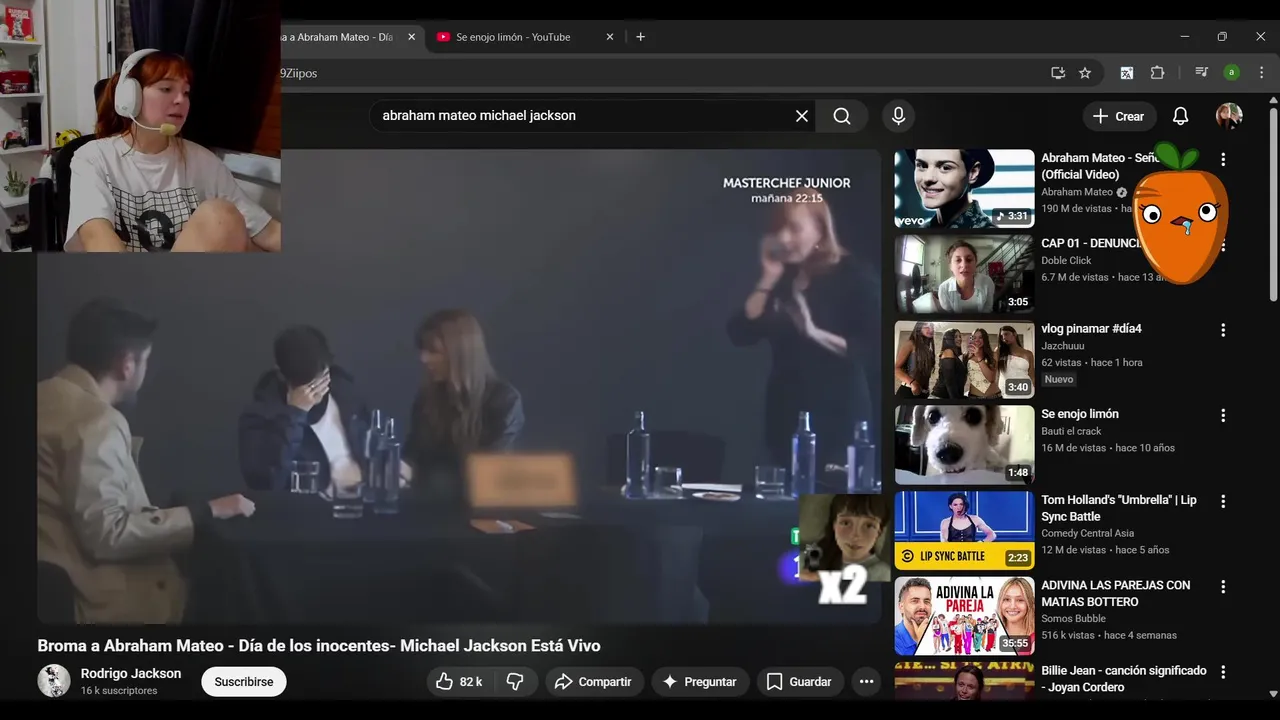Open CAP 01 DENUNCIA video thumbnail
The width and height of the screenshot is (1280, 720).
[x=964, y=274]
